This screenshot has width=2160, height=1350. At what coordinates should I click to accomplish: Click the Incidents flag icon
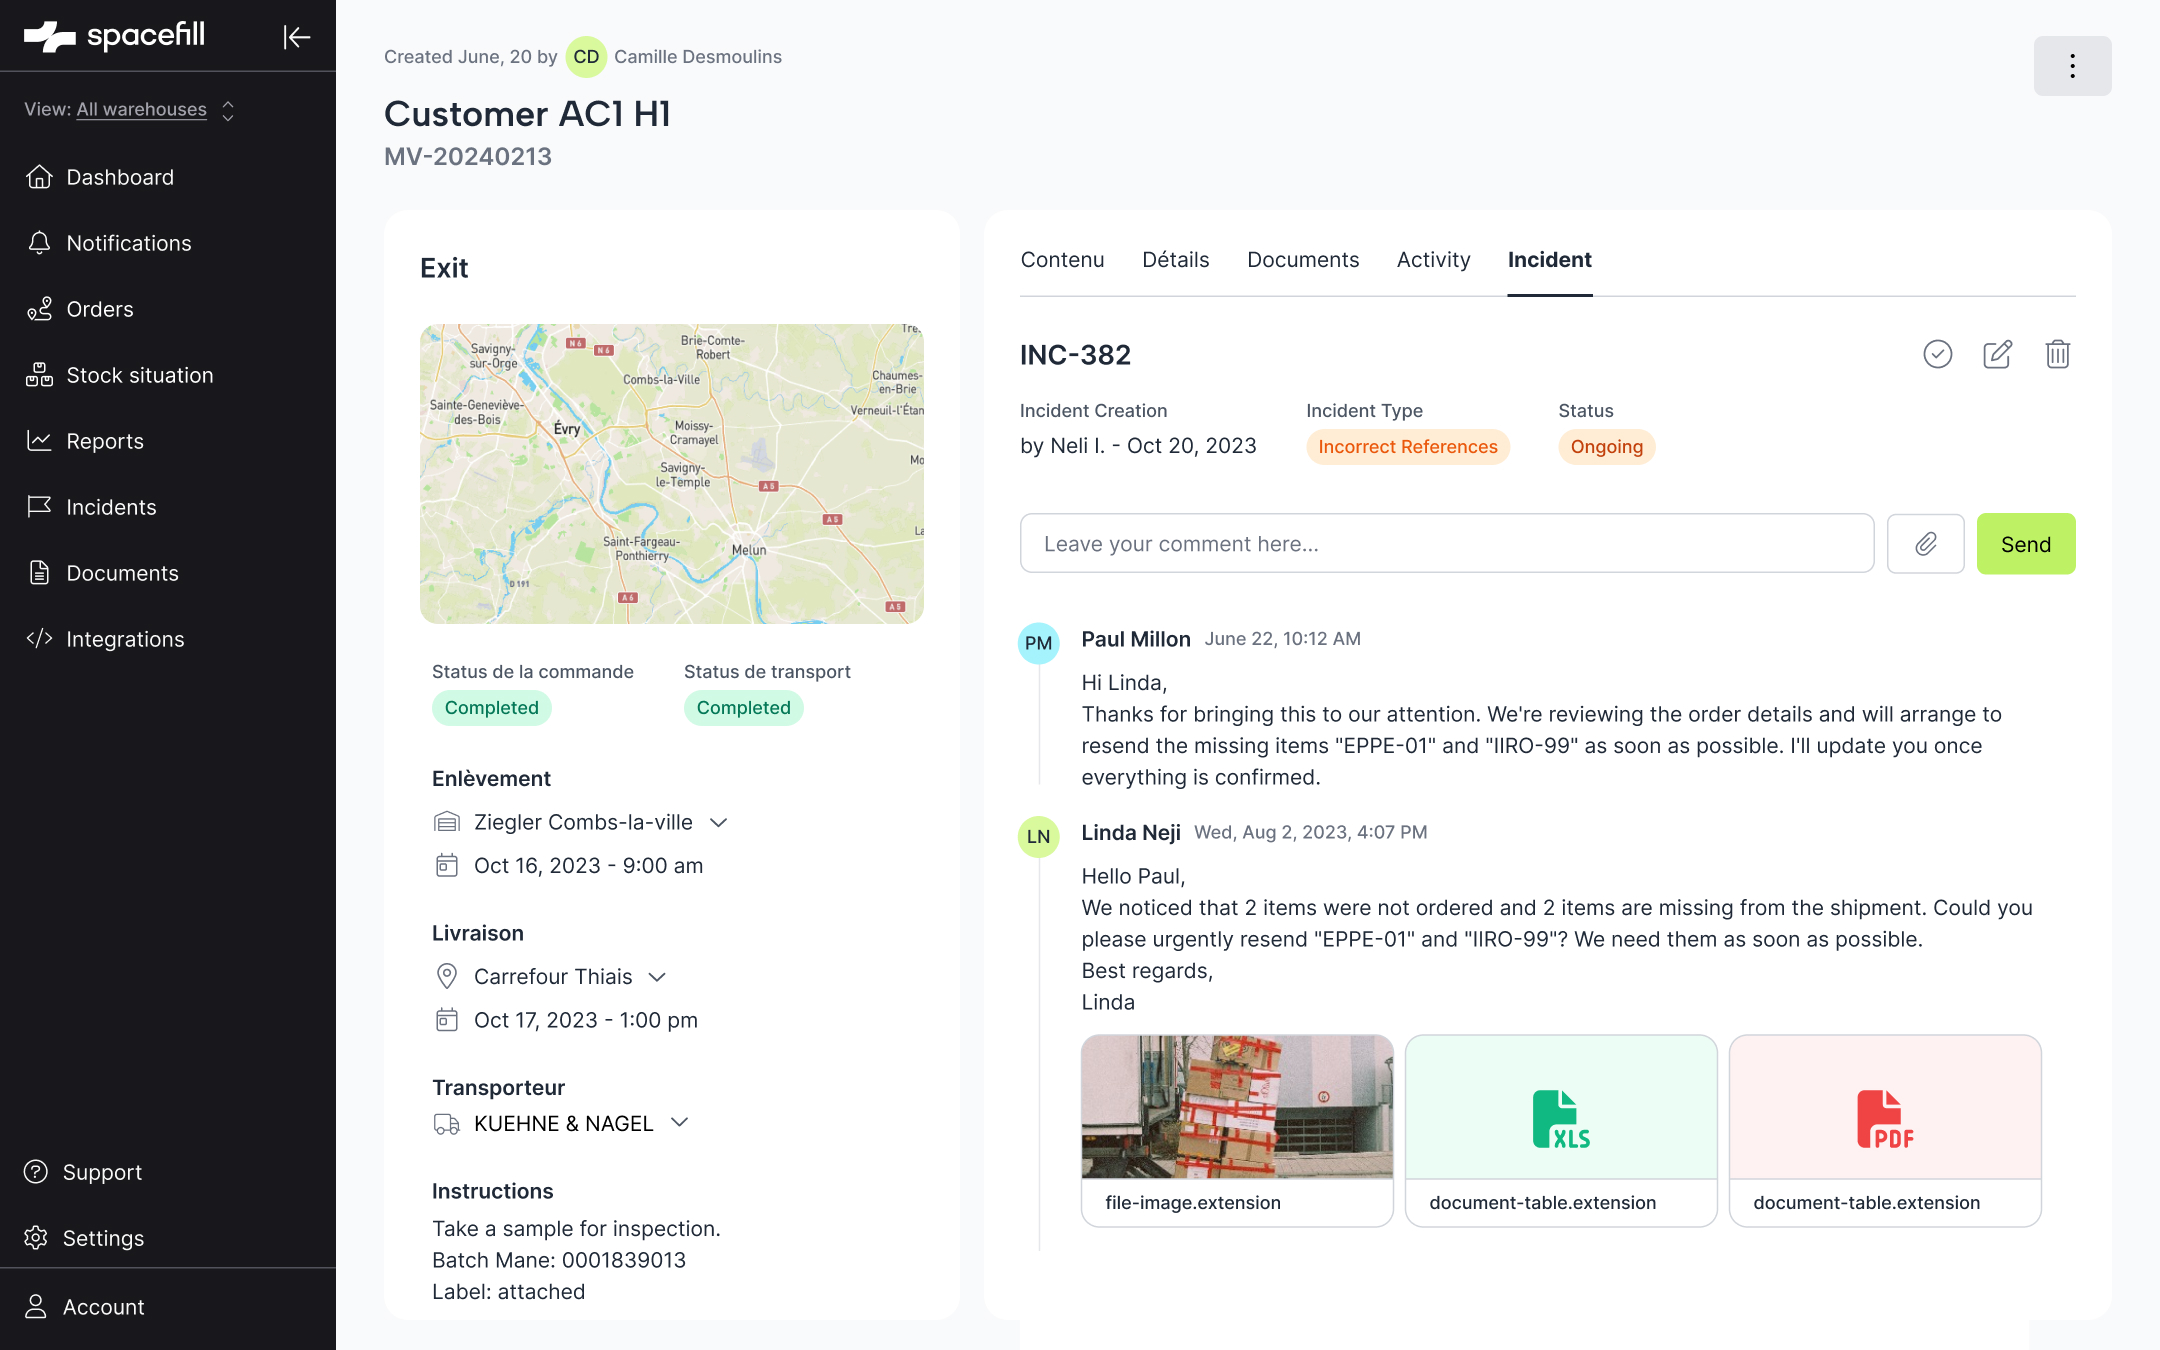(x=39, y=506)
